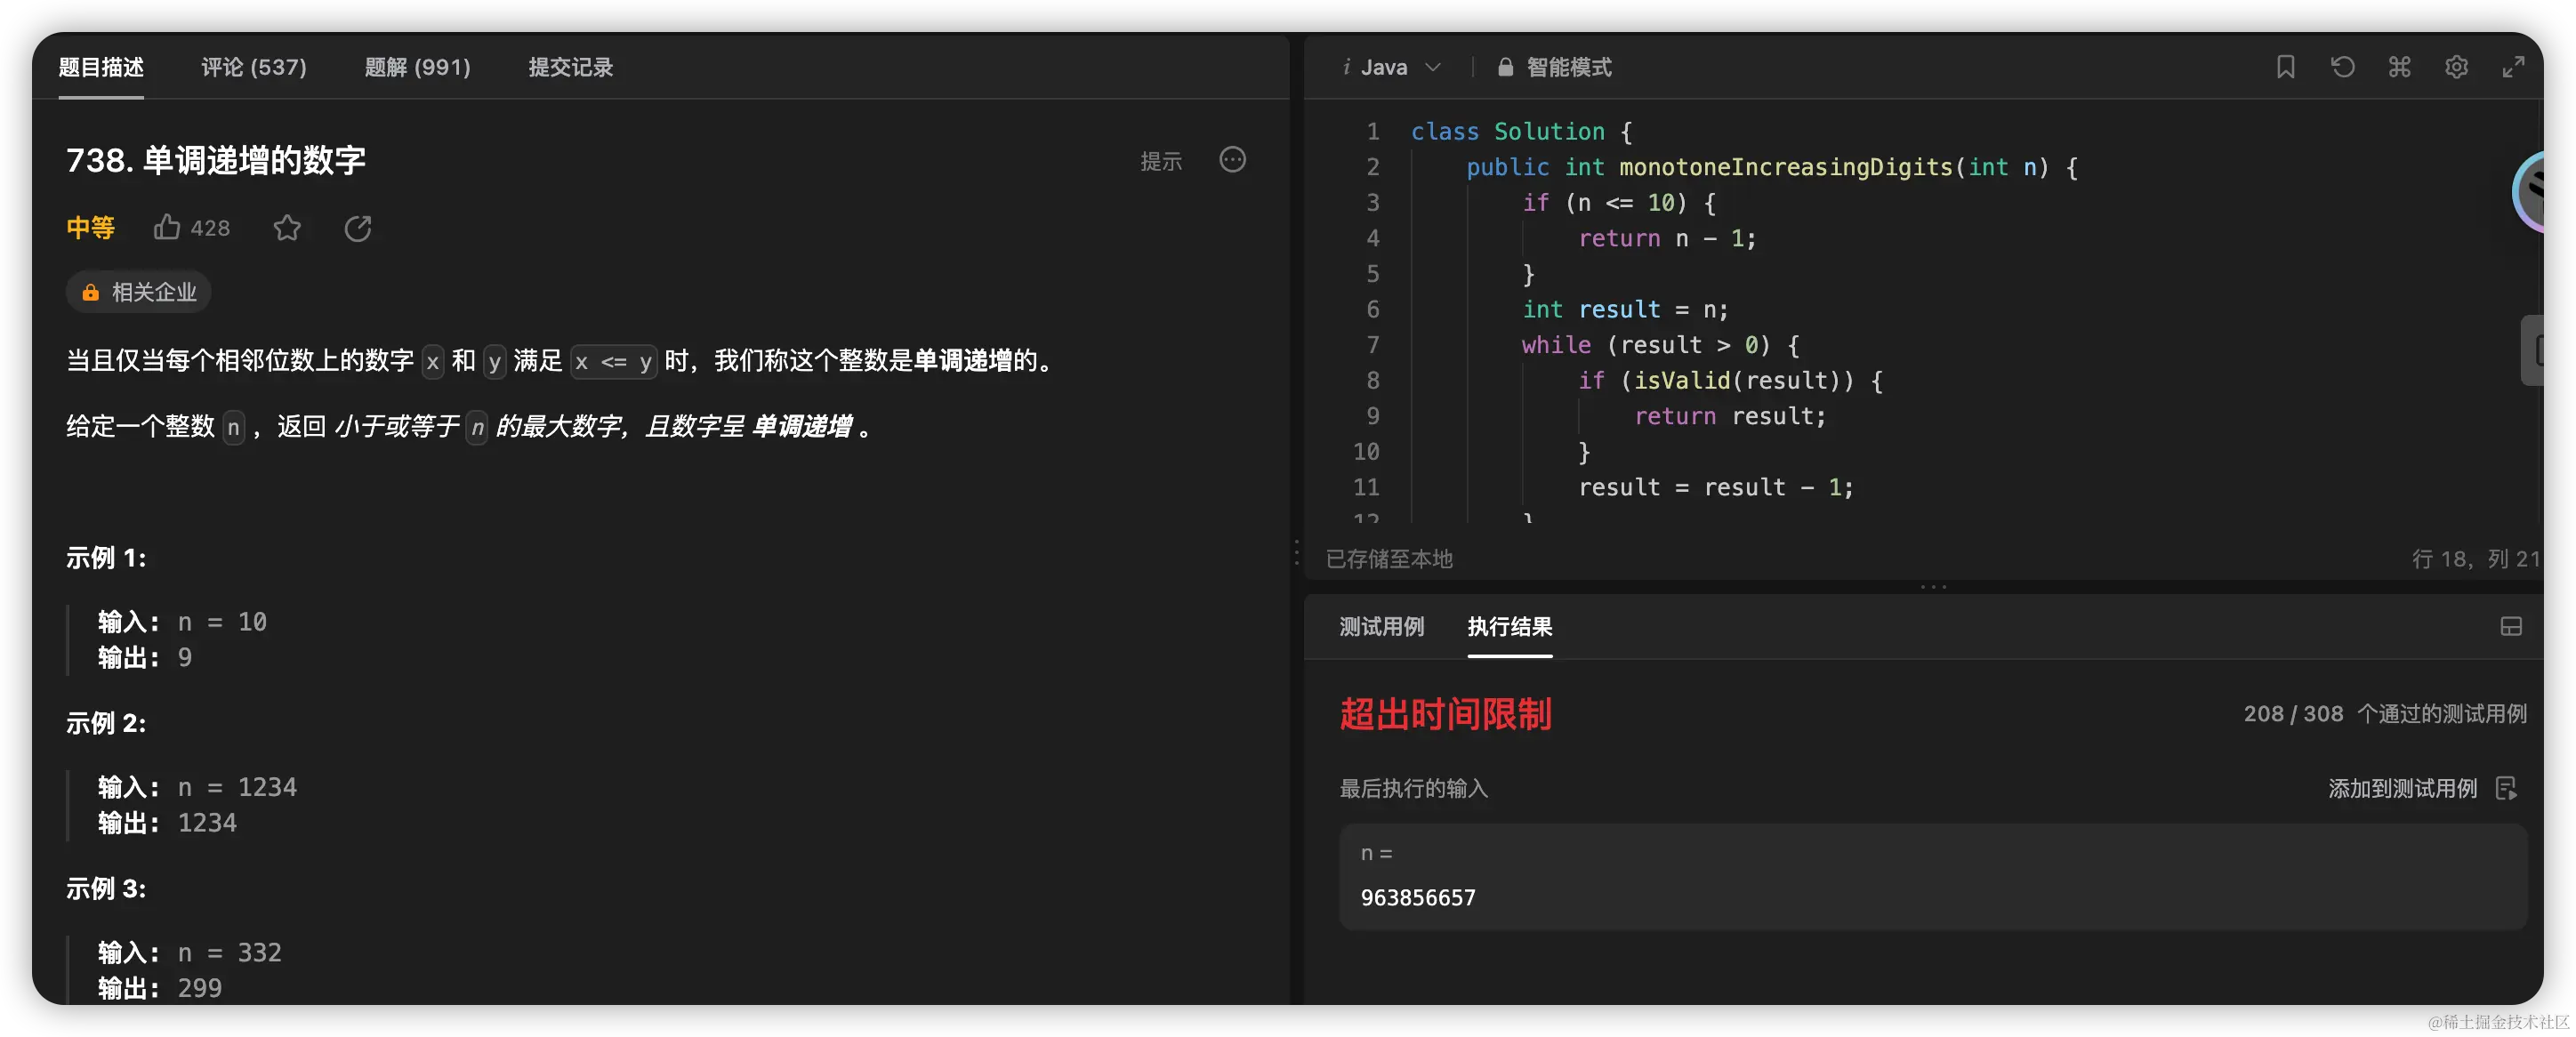Open the more options ellipsis icon
2576x1037 pixels.
pyautogui.click(x=1232, y=160)
